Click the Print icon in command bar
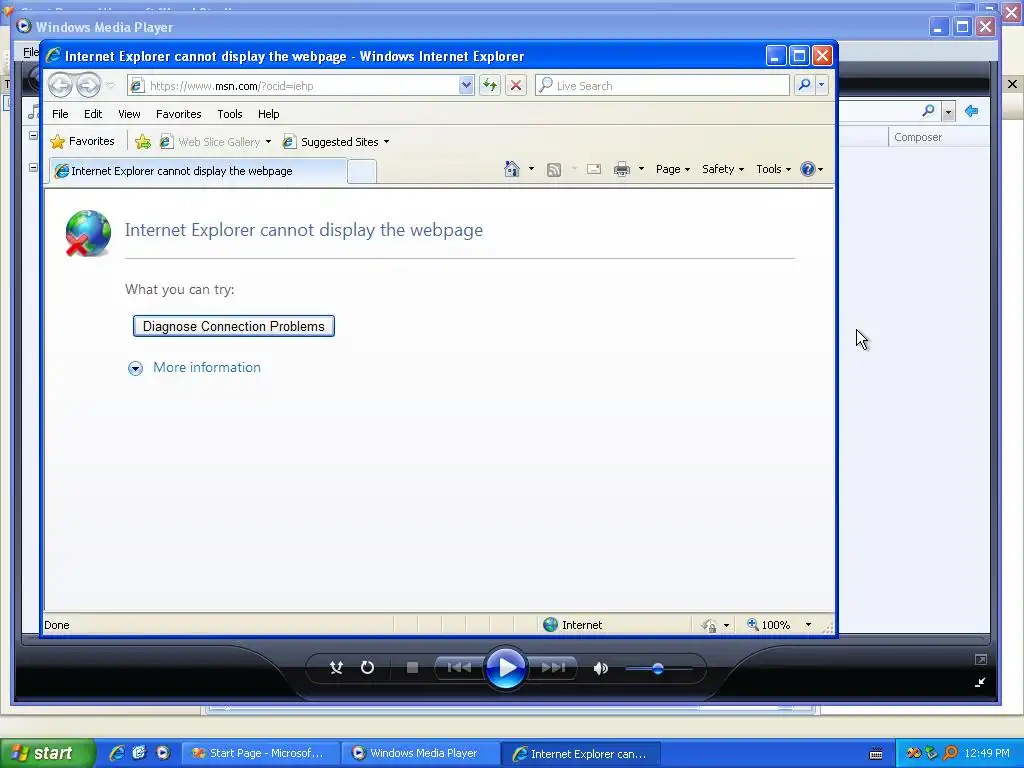The height and width of the screenshot is (768, 1024). click(622, 170)
